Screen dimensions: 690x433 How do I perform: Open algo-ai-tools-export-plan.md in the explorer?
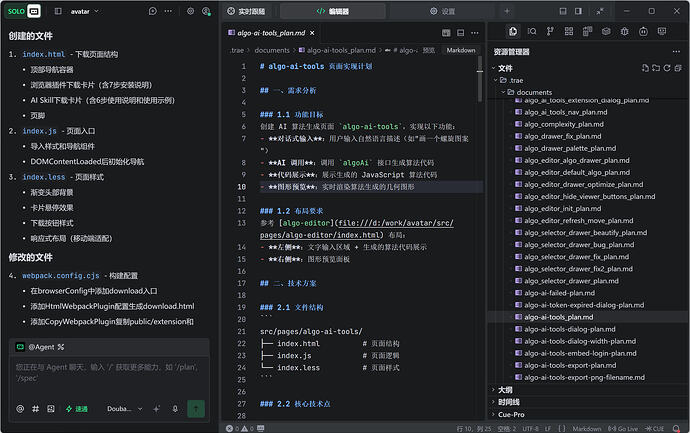click(570, 365)
